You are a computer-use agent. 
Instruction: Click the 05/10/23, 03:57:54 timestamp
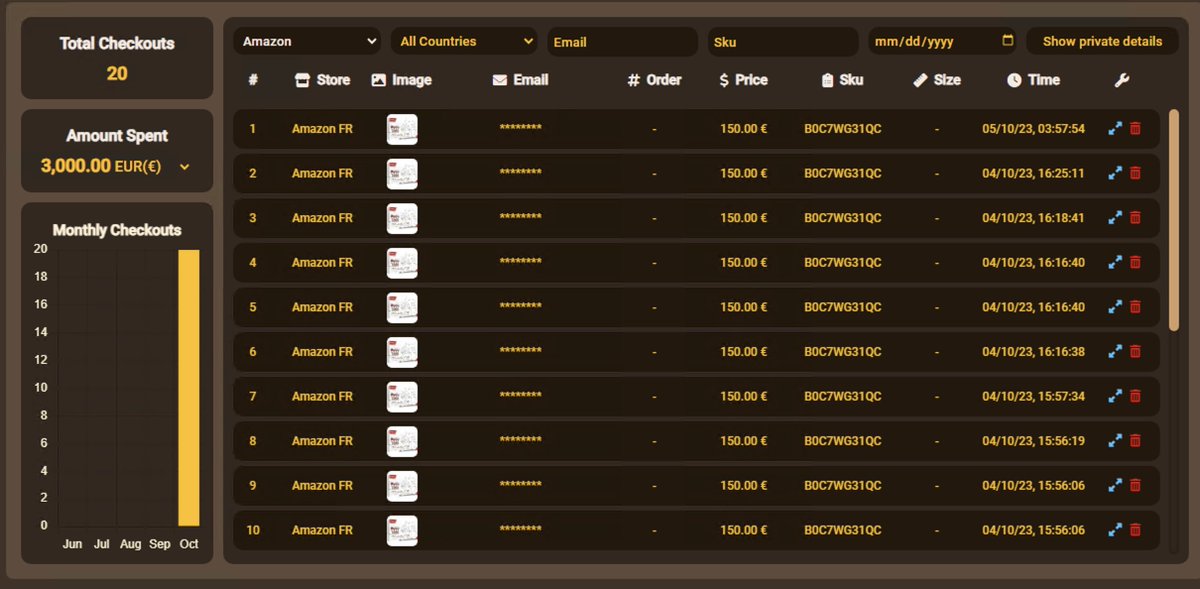click(1033, 129)
